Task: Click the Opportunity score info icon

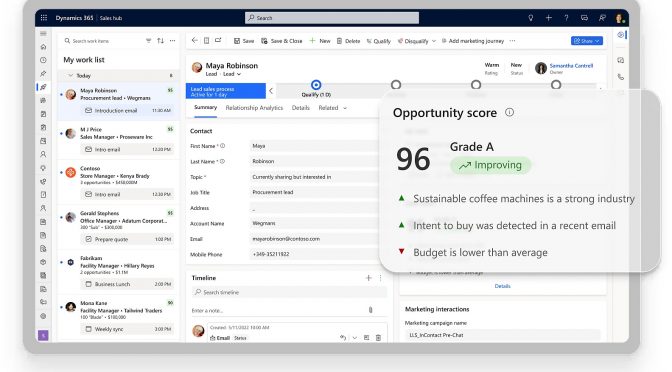Action: [x=509, y=112]
